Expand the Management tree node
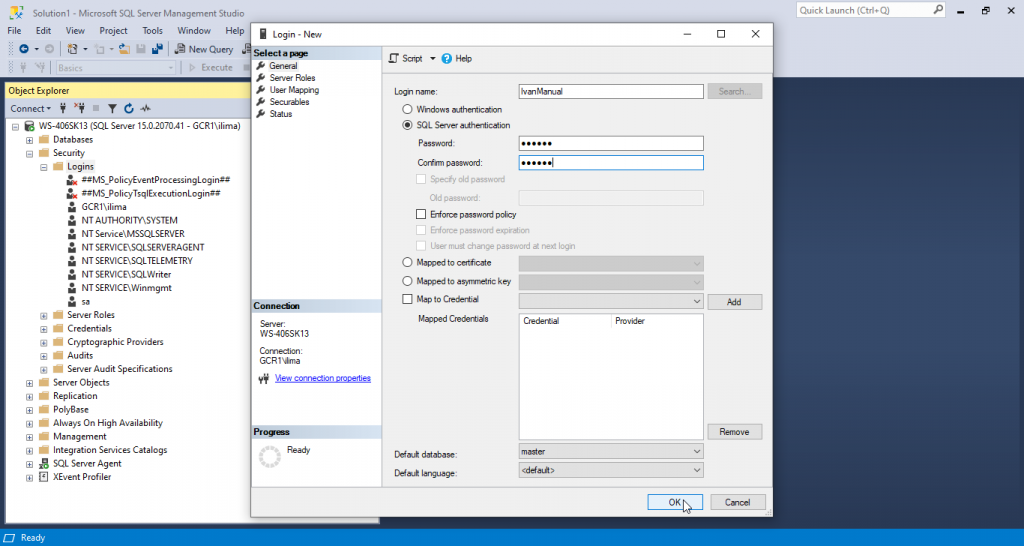 (x=29, y=437)
